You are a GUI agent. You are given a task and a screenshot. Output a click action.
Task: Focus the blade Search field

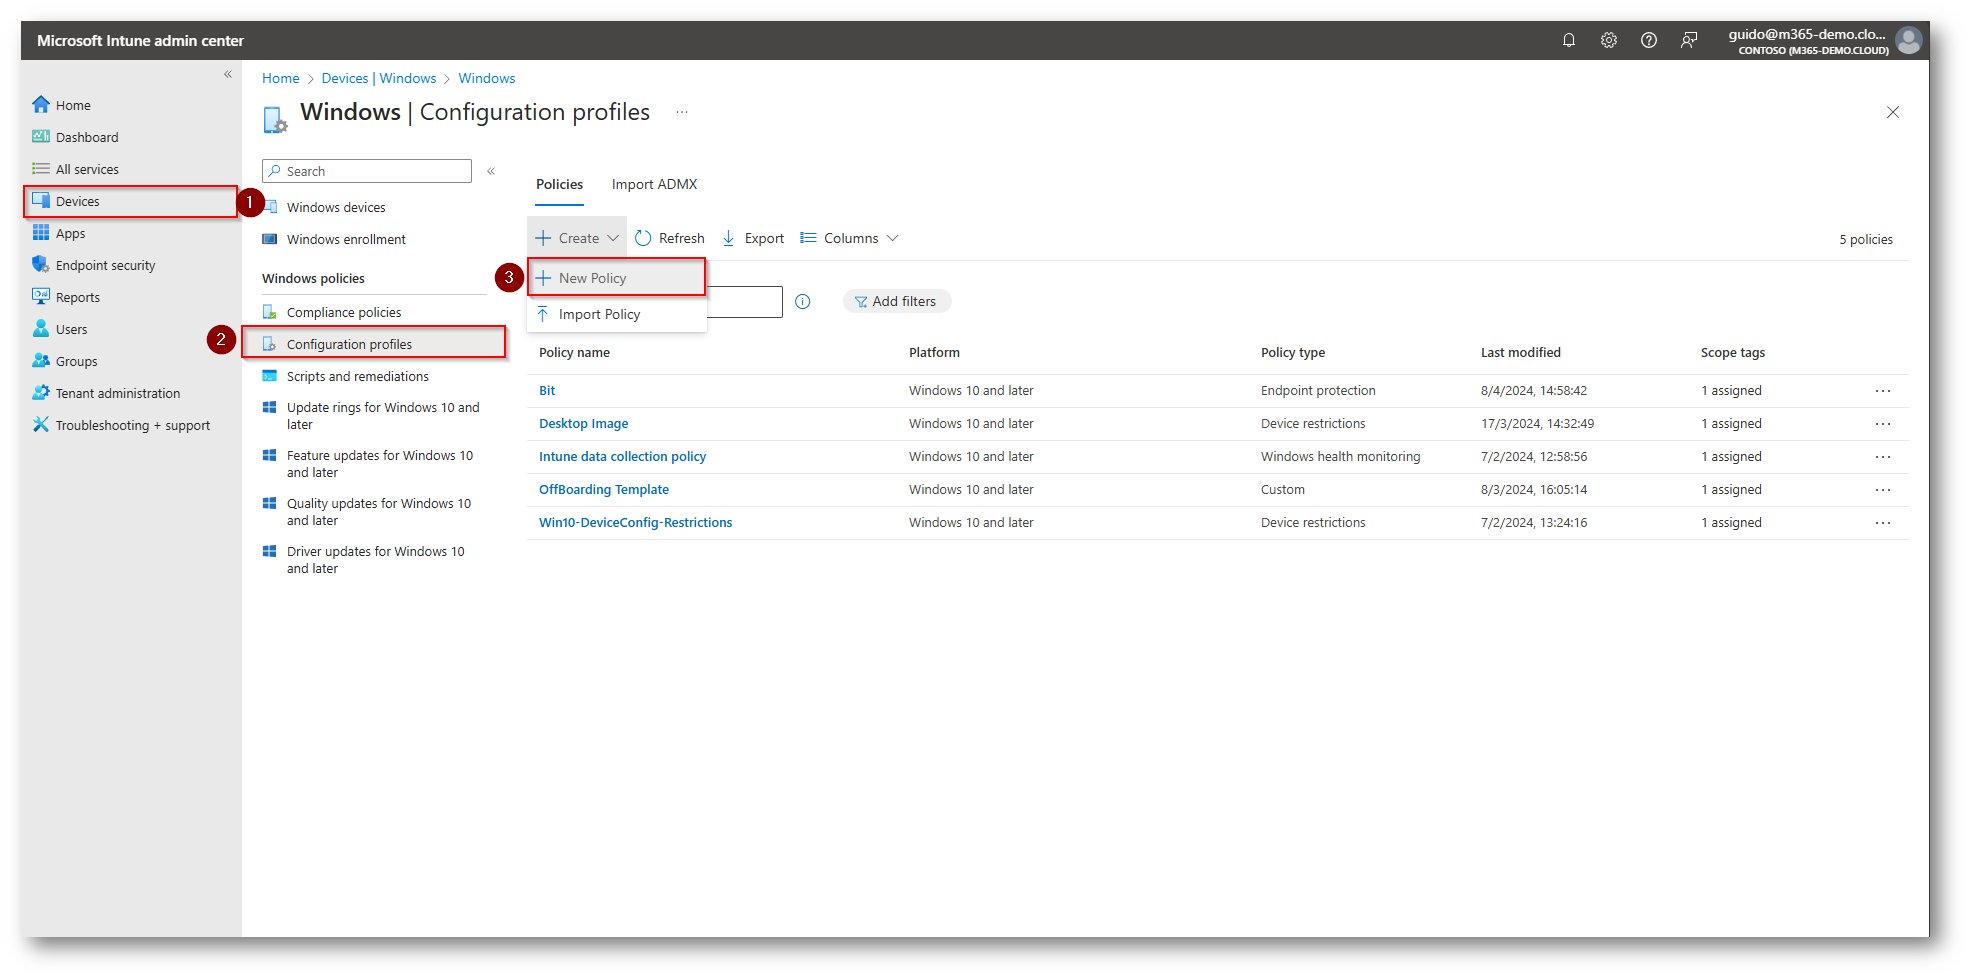(x=367, y=171)
